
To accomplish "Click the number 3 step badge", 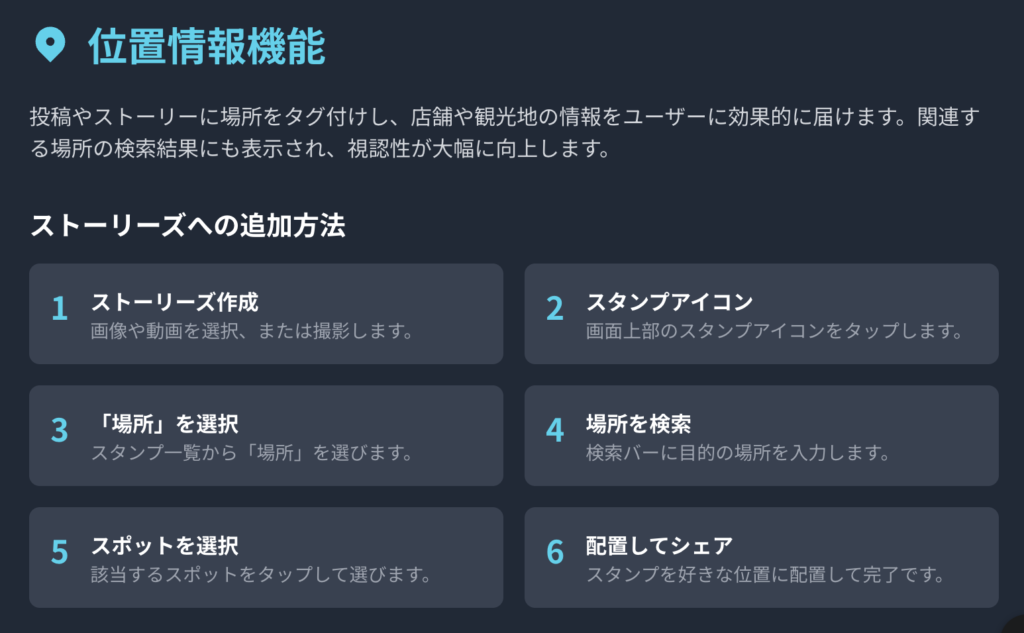I will (x=59, y=430).
